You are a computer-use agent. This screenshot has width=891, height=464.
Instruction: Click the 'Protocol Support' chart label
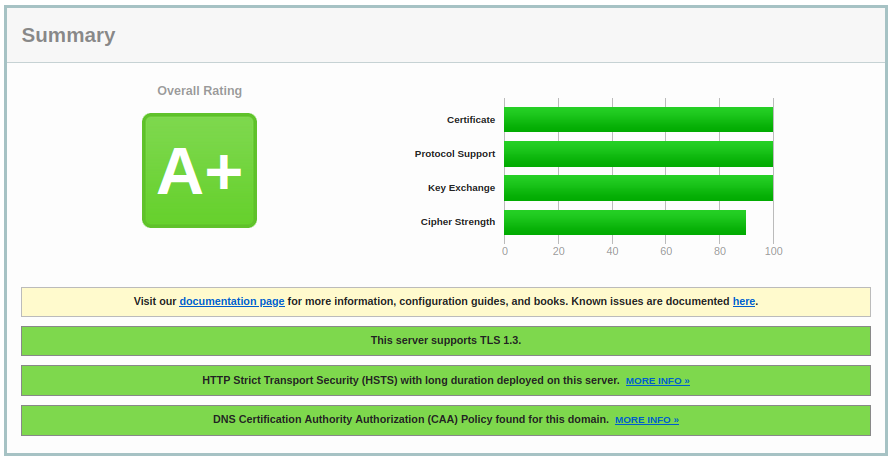tap(455, 154)
